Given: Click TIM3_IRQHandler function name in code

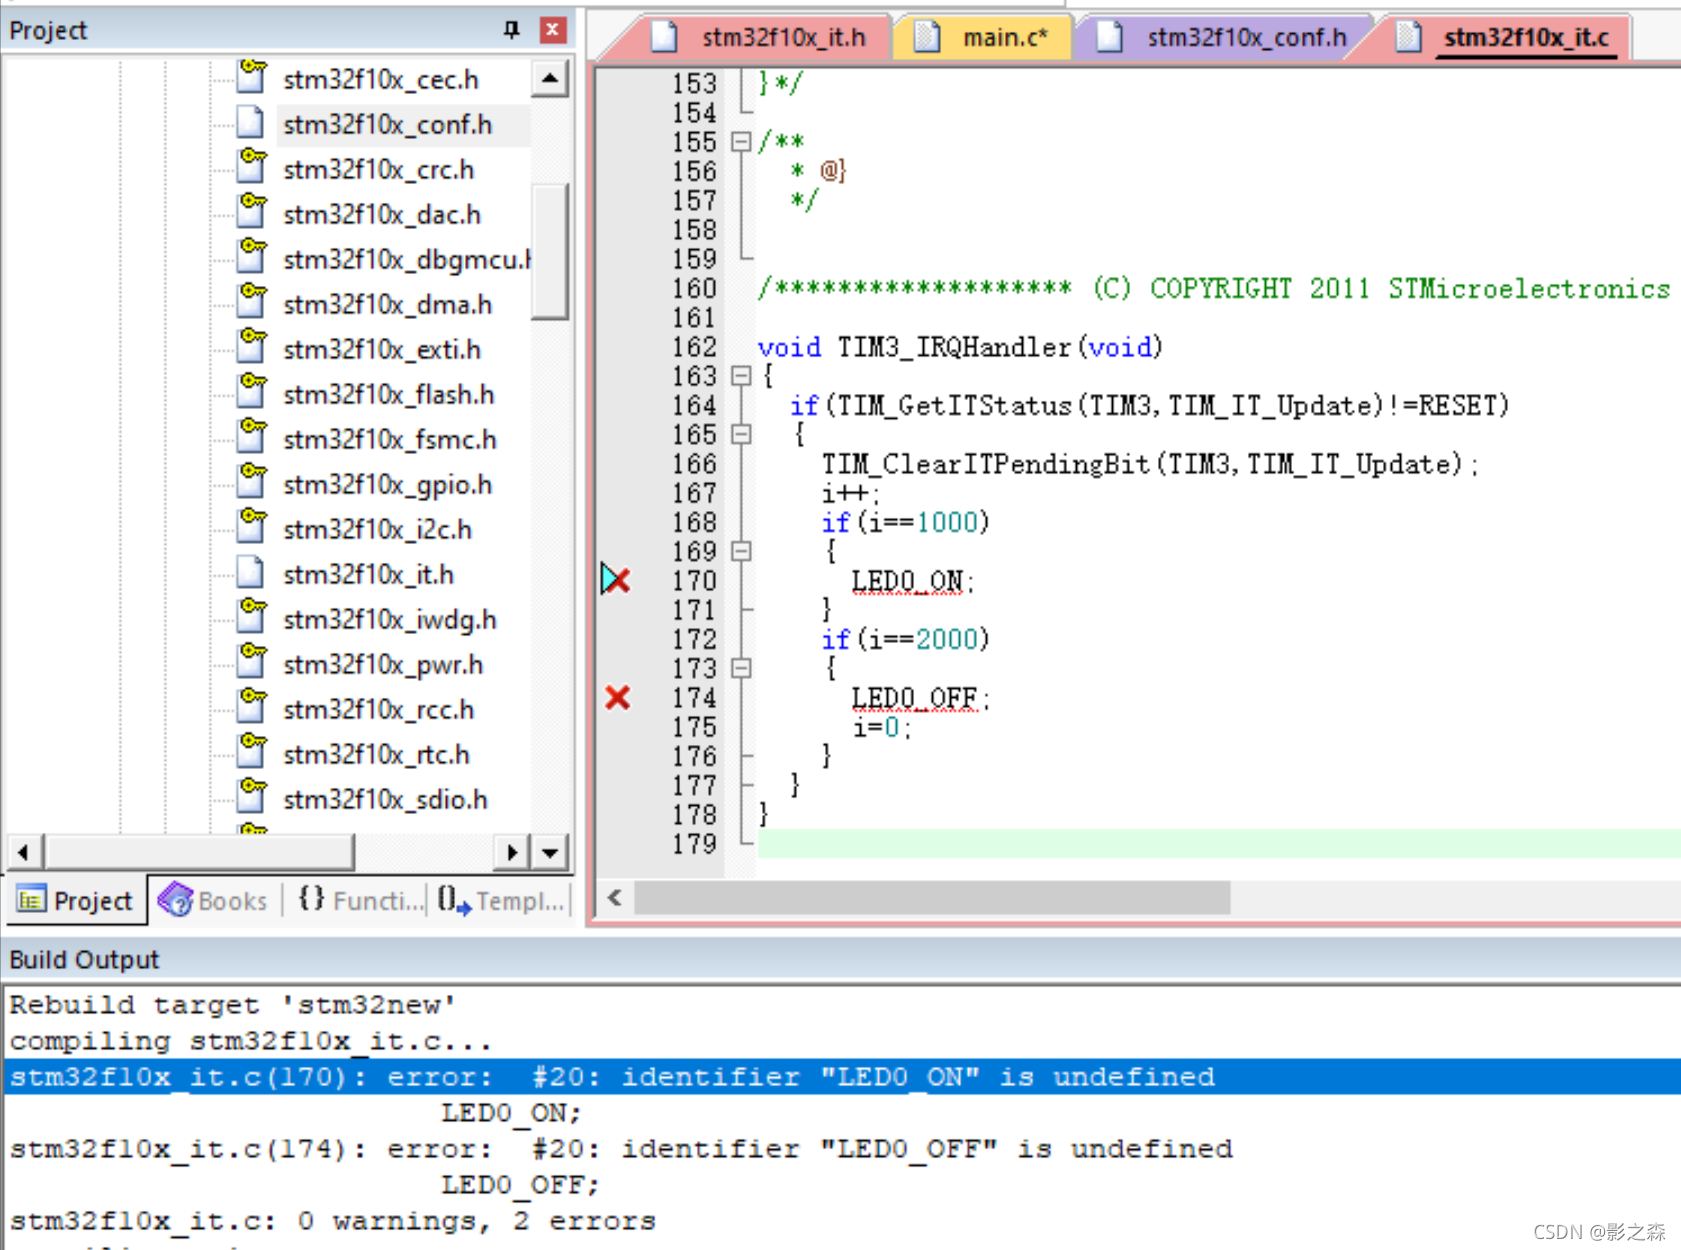Looking at the screenshot, I should pyautogui.click(x=955, y=347).
